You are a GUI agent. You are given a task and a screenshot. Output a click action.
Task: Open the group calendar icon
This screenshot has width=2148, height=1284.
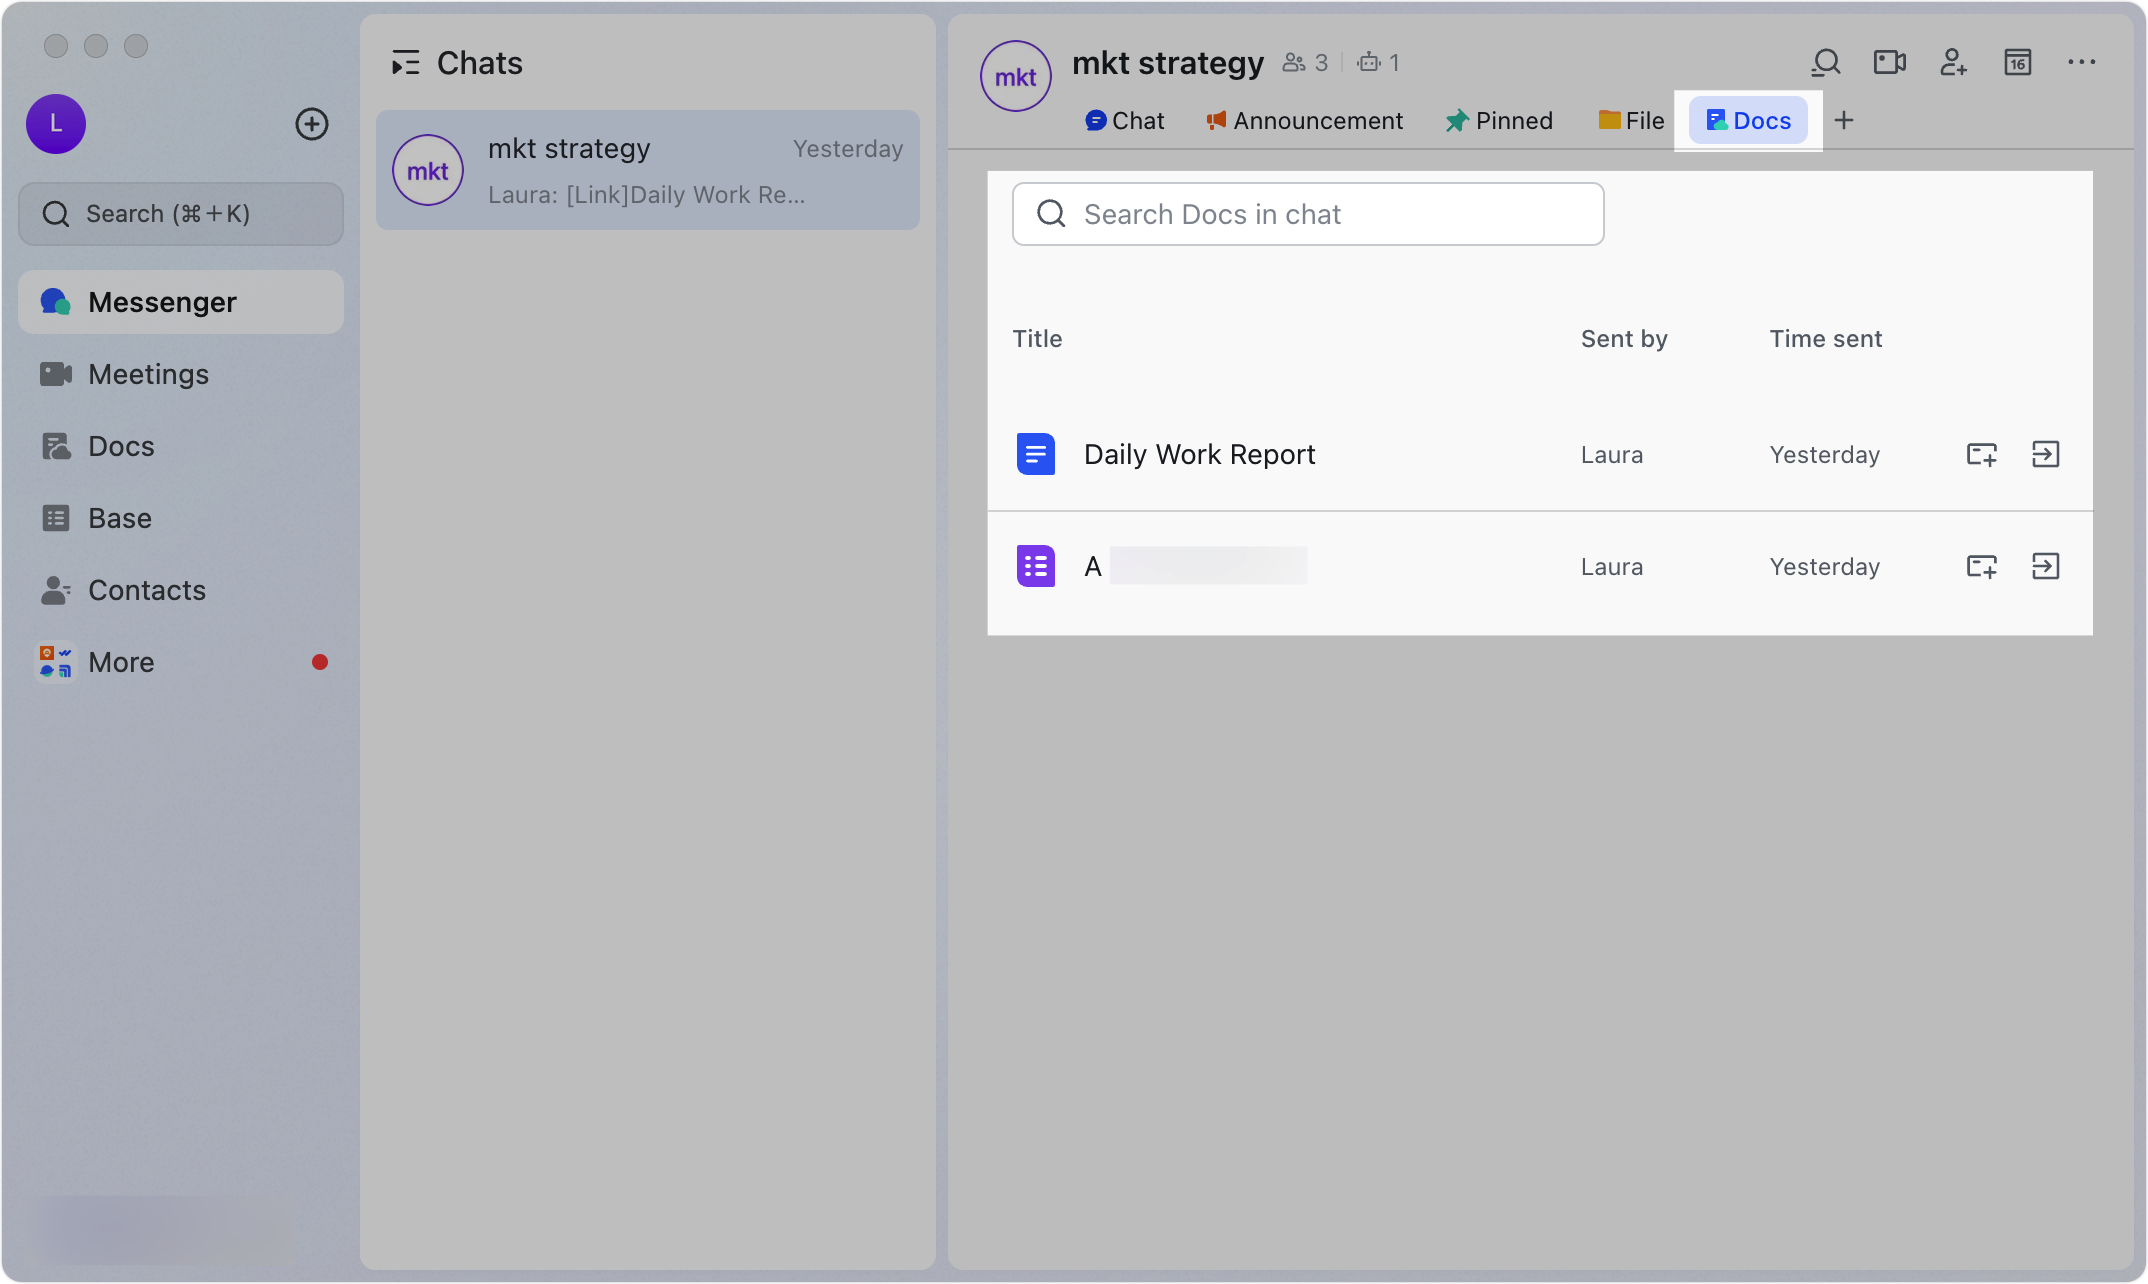click(2017, 62)
